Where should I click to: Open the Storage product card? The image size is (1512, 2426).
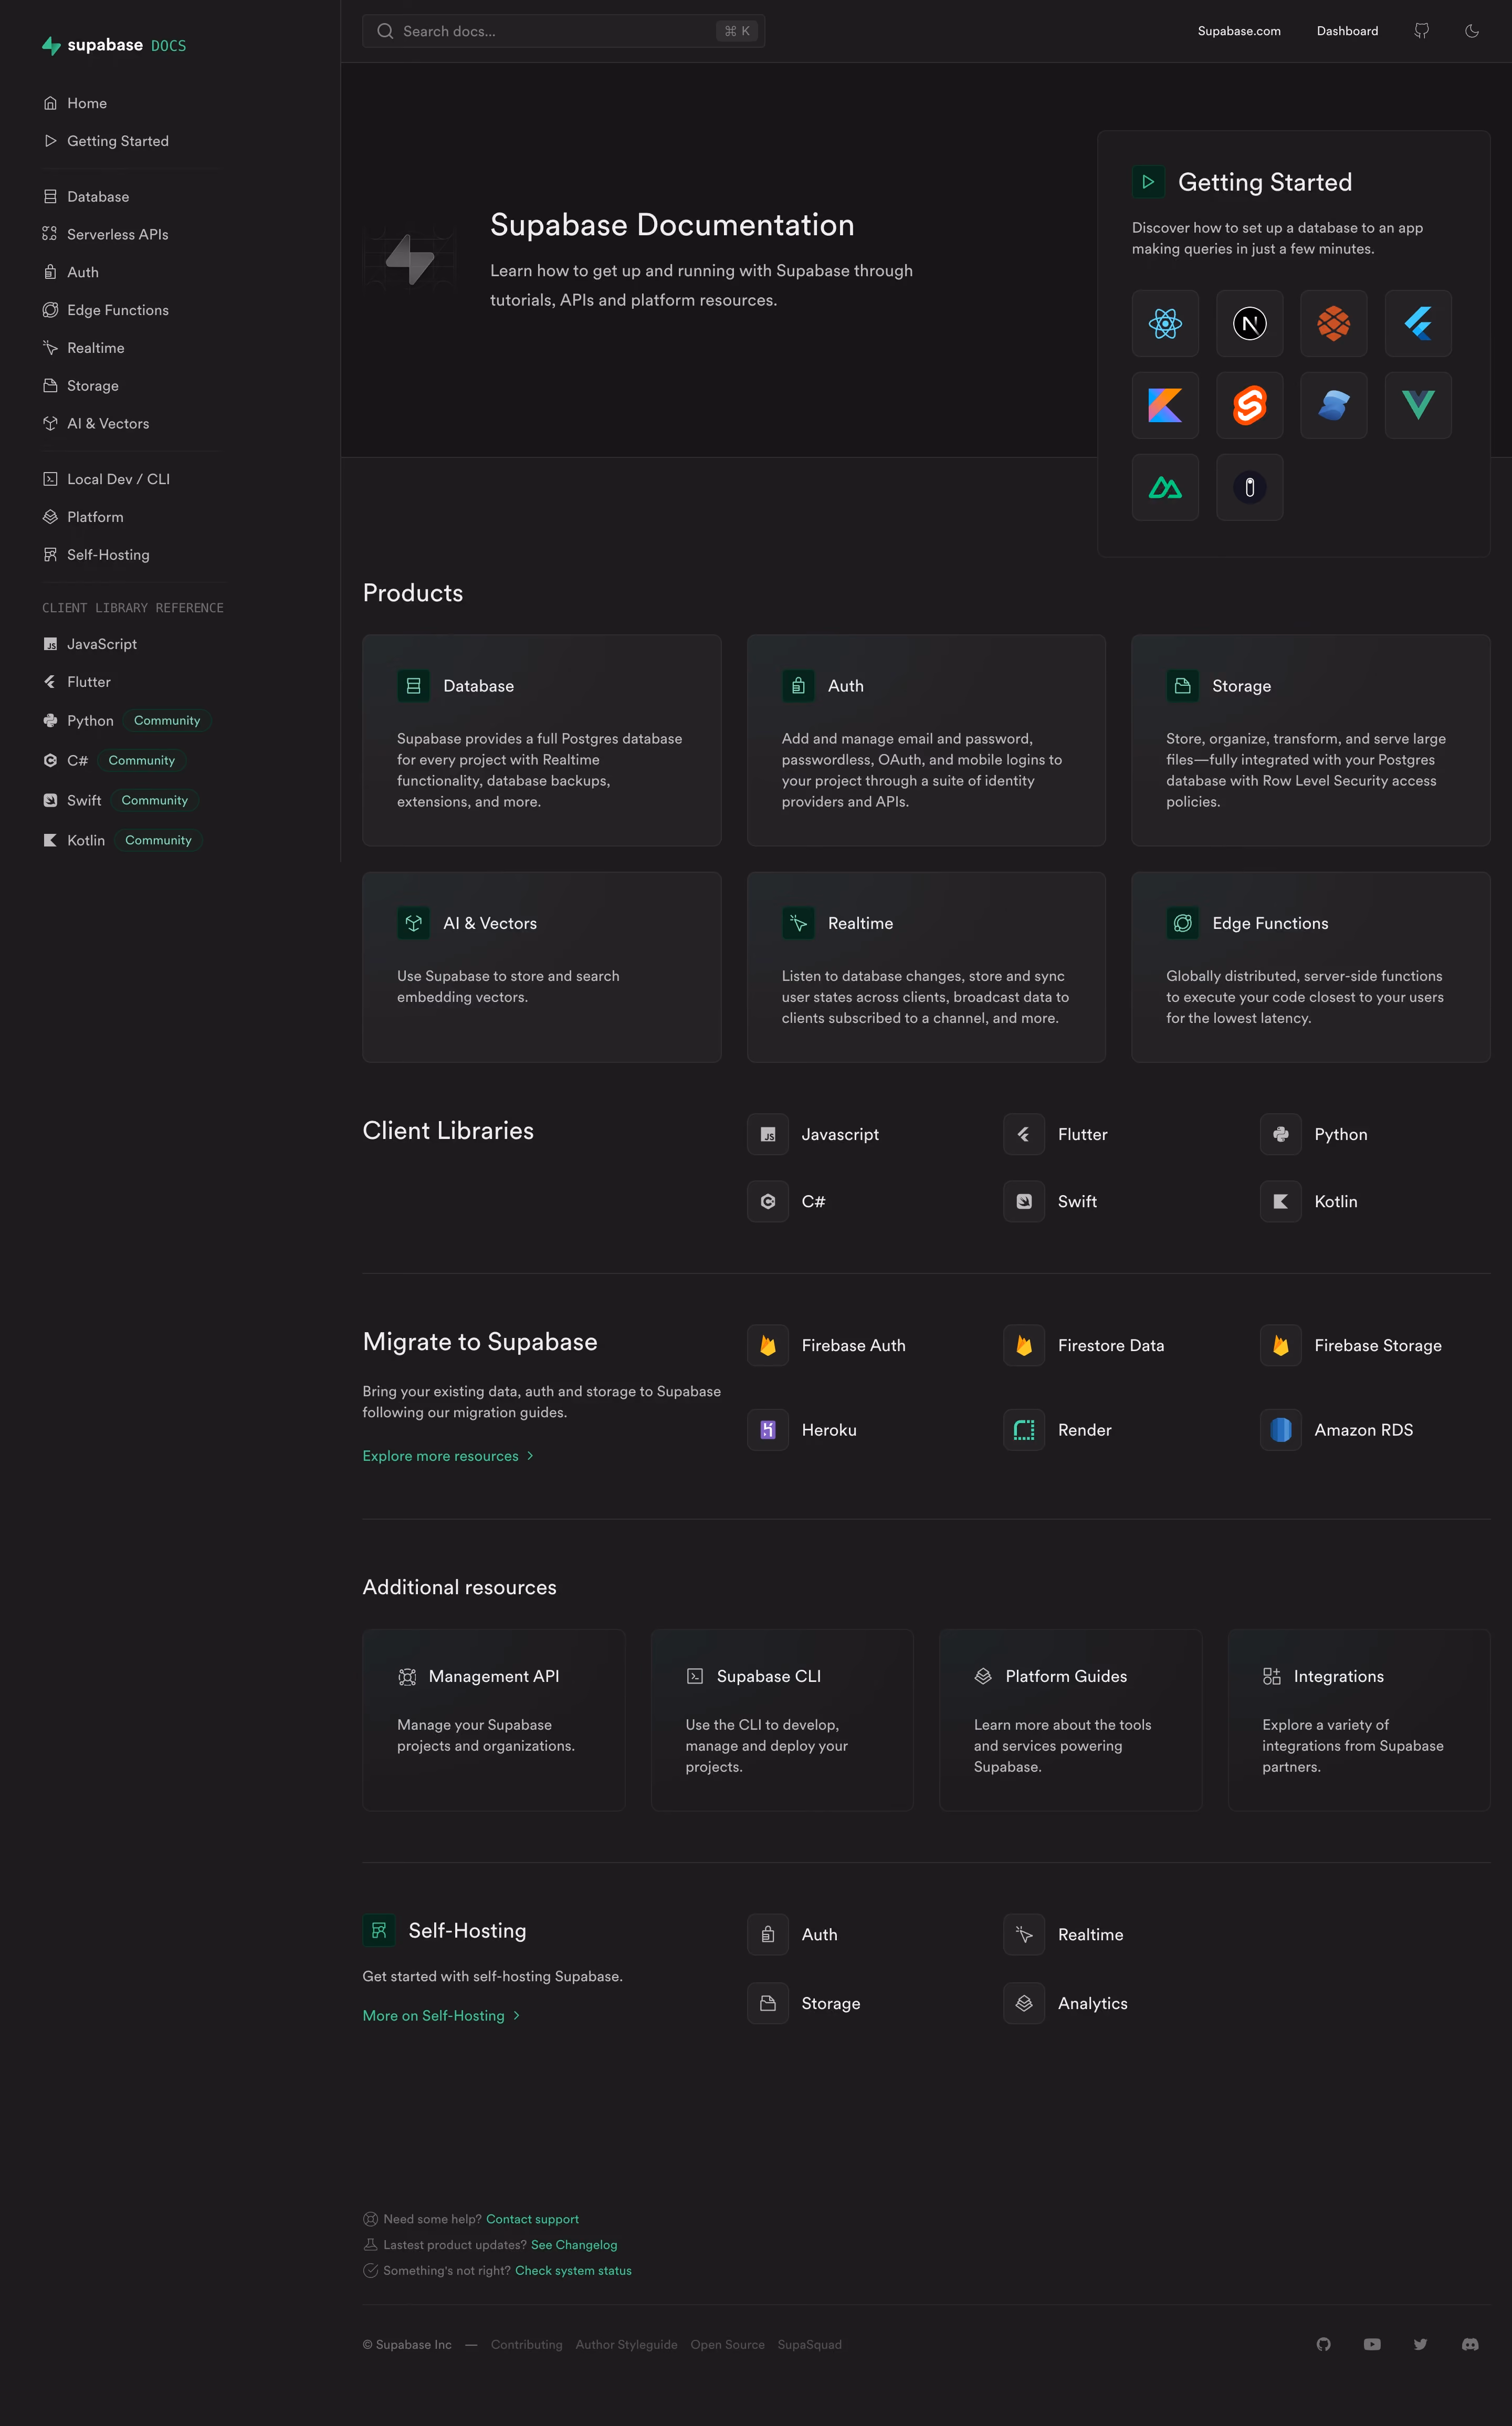1310,740
